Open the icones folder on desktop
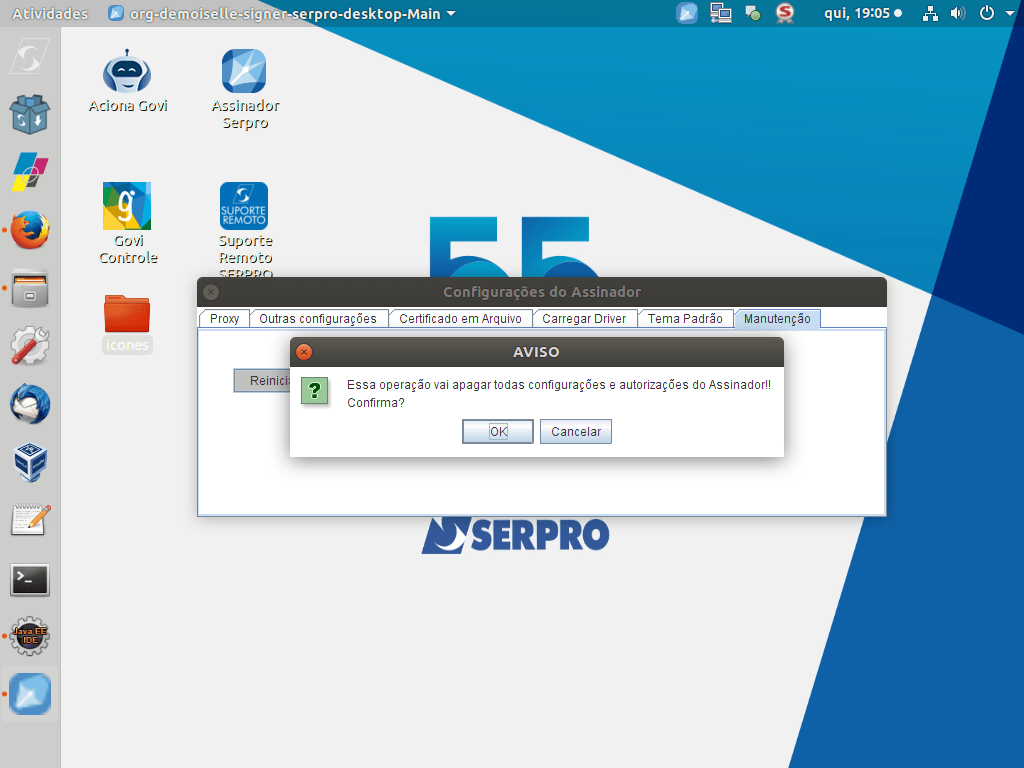The height and width of the screenshot is (768, 1024). pyautogui.click(x=127, y=316)
